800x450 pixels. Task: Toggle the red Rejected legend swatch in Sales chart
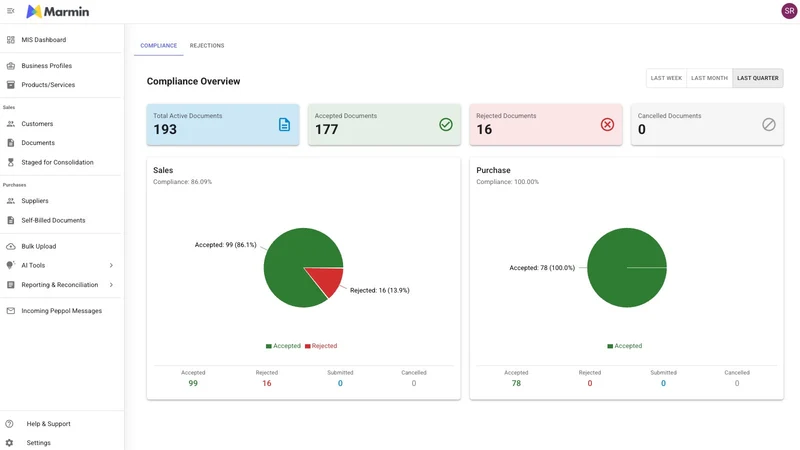[x=308, y=346]
